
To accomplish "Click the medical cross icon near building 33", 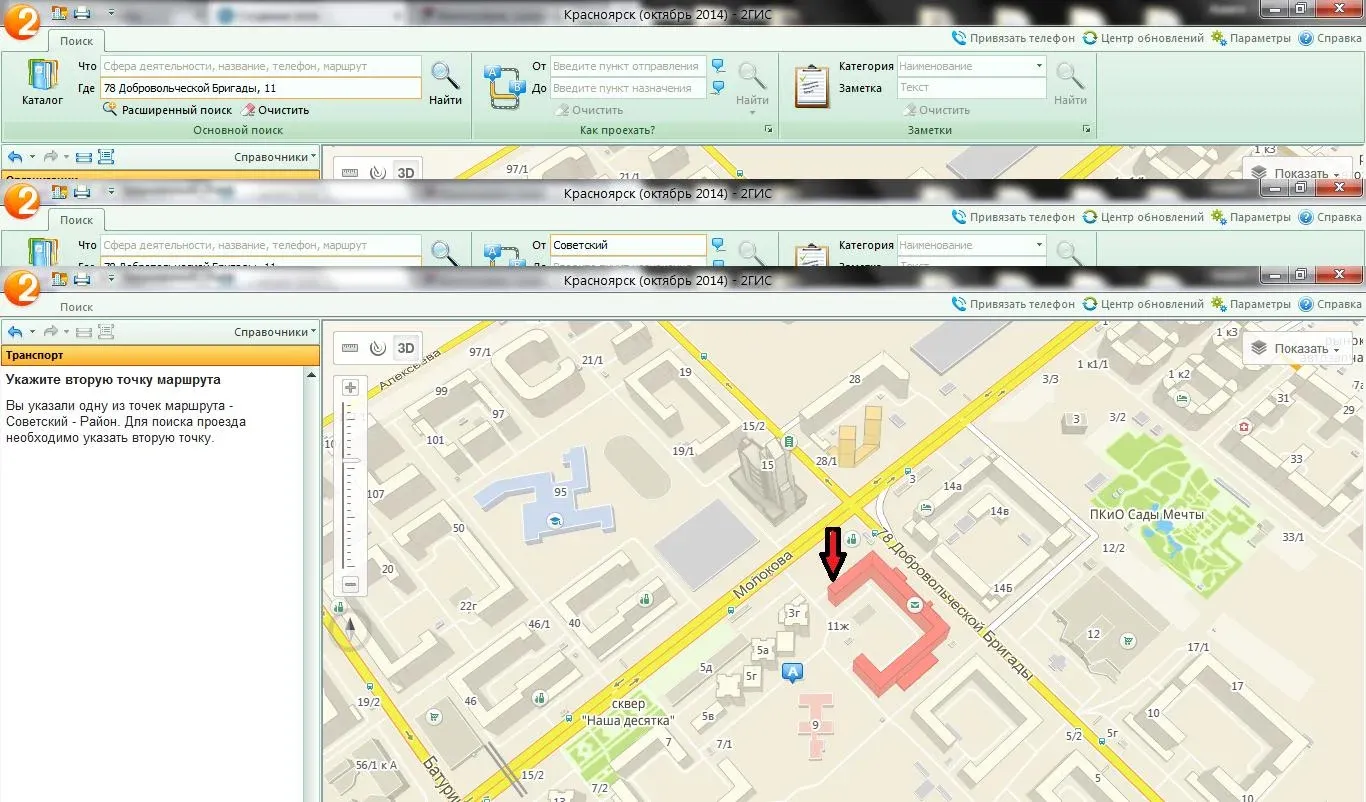I will point(1244,427).
